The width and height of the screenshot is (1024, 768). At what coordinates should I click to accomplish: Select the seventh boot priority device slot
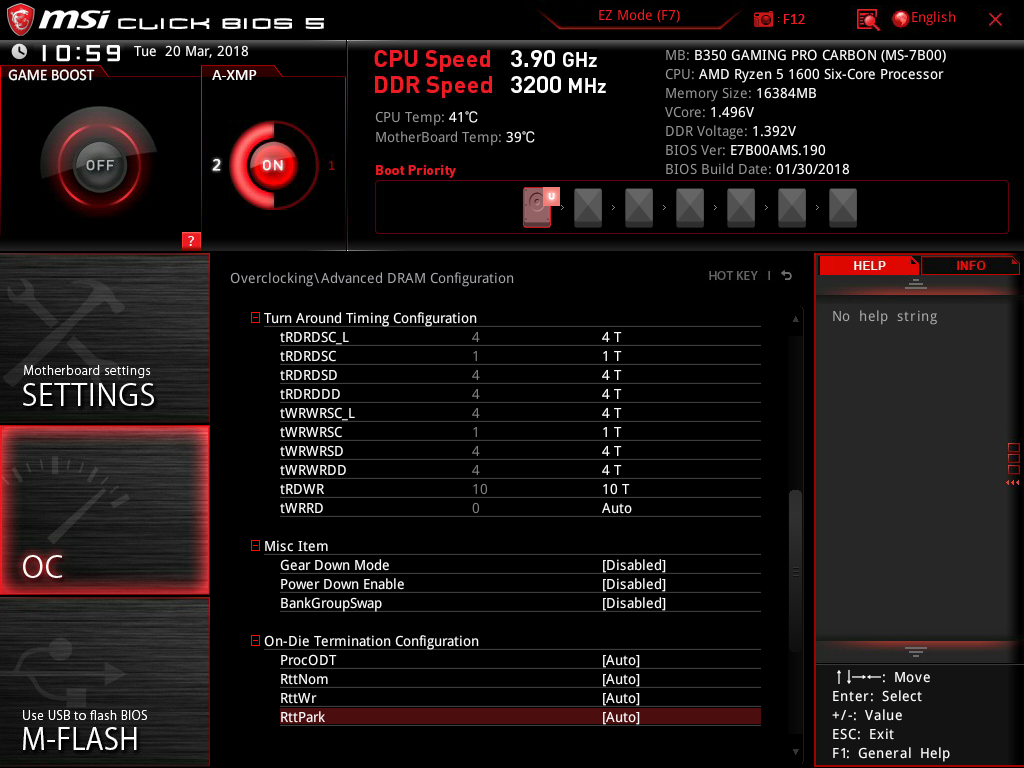point(842,208)
